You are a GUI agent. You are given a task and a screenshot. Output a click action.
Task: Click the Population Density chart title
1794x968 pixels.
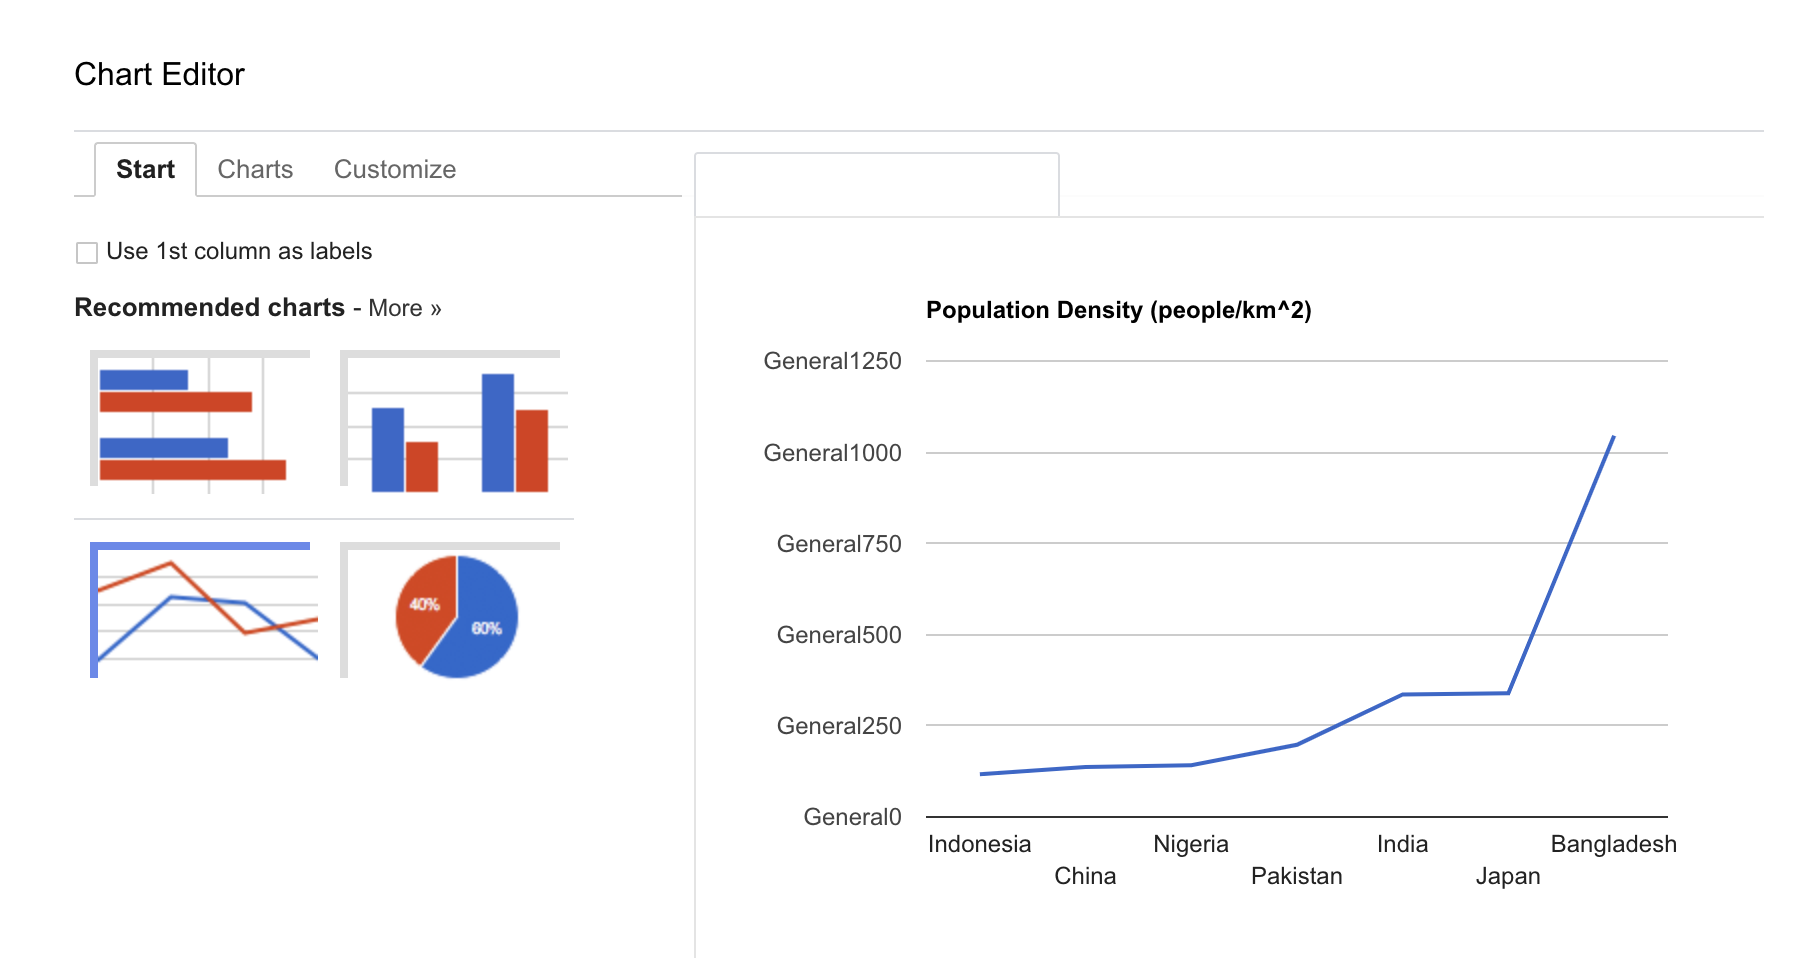pos(1120,310)
